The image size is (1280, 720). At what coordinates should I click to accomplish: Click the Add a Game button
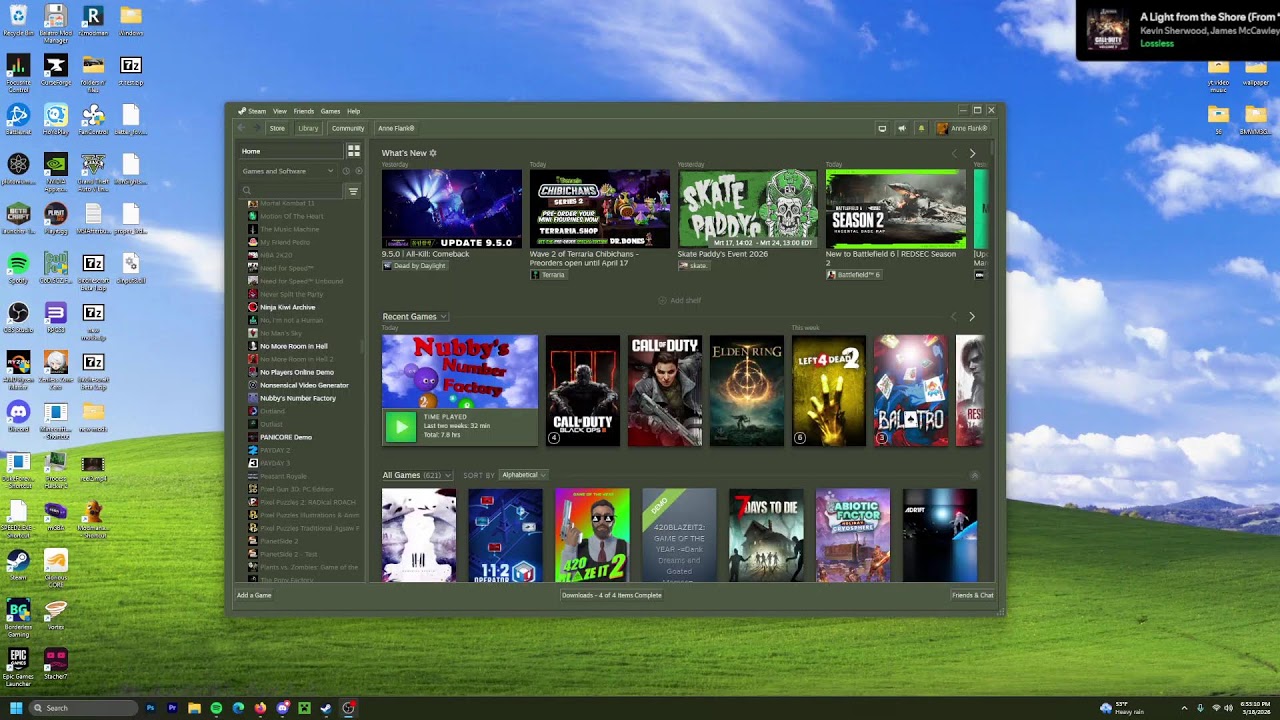254,595
